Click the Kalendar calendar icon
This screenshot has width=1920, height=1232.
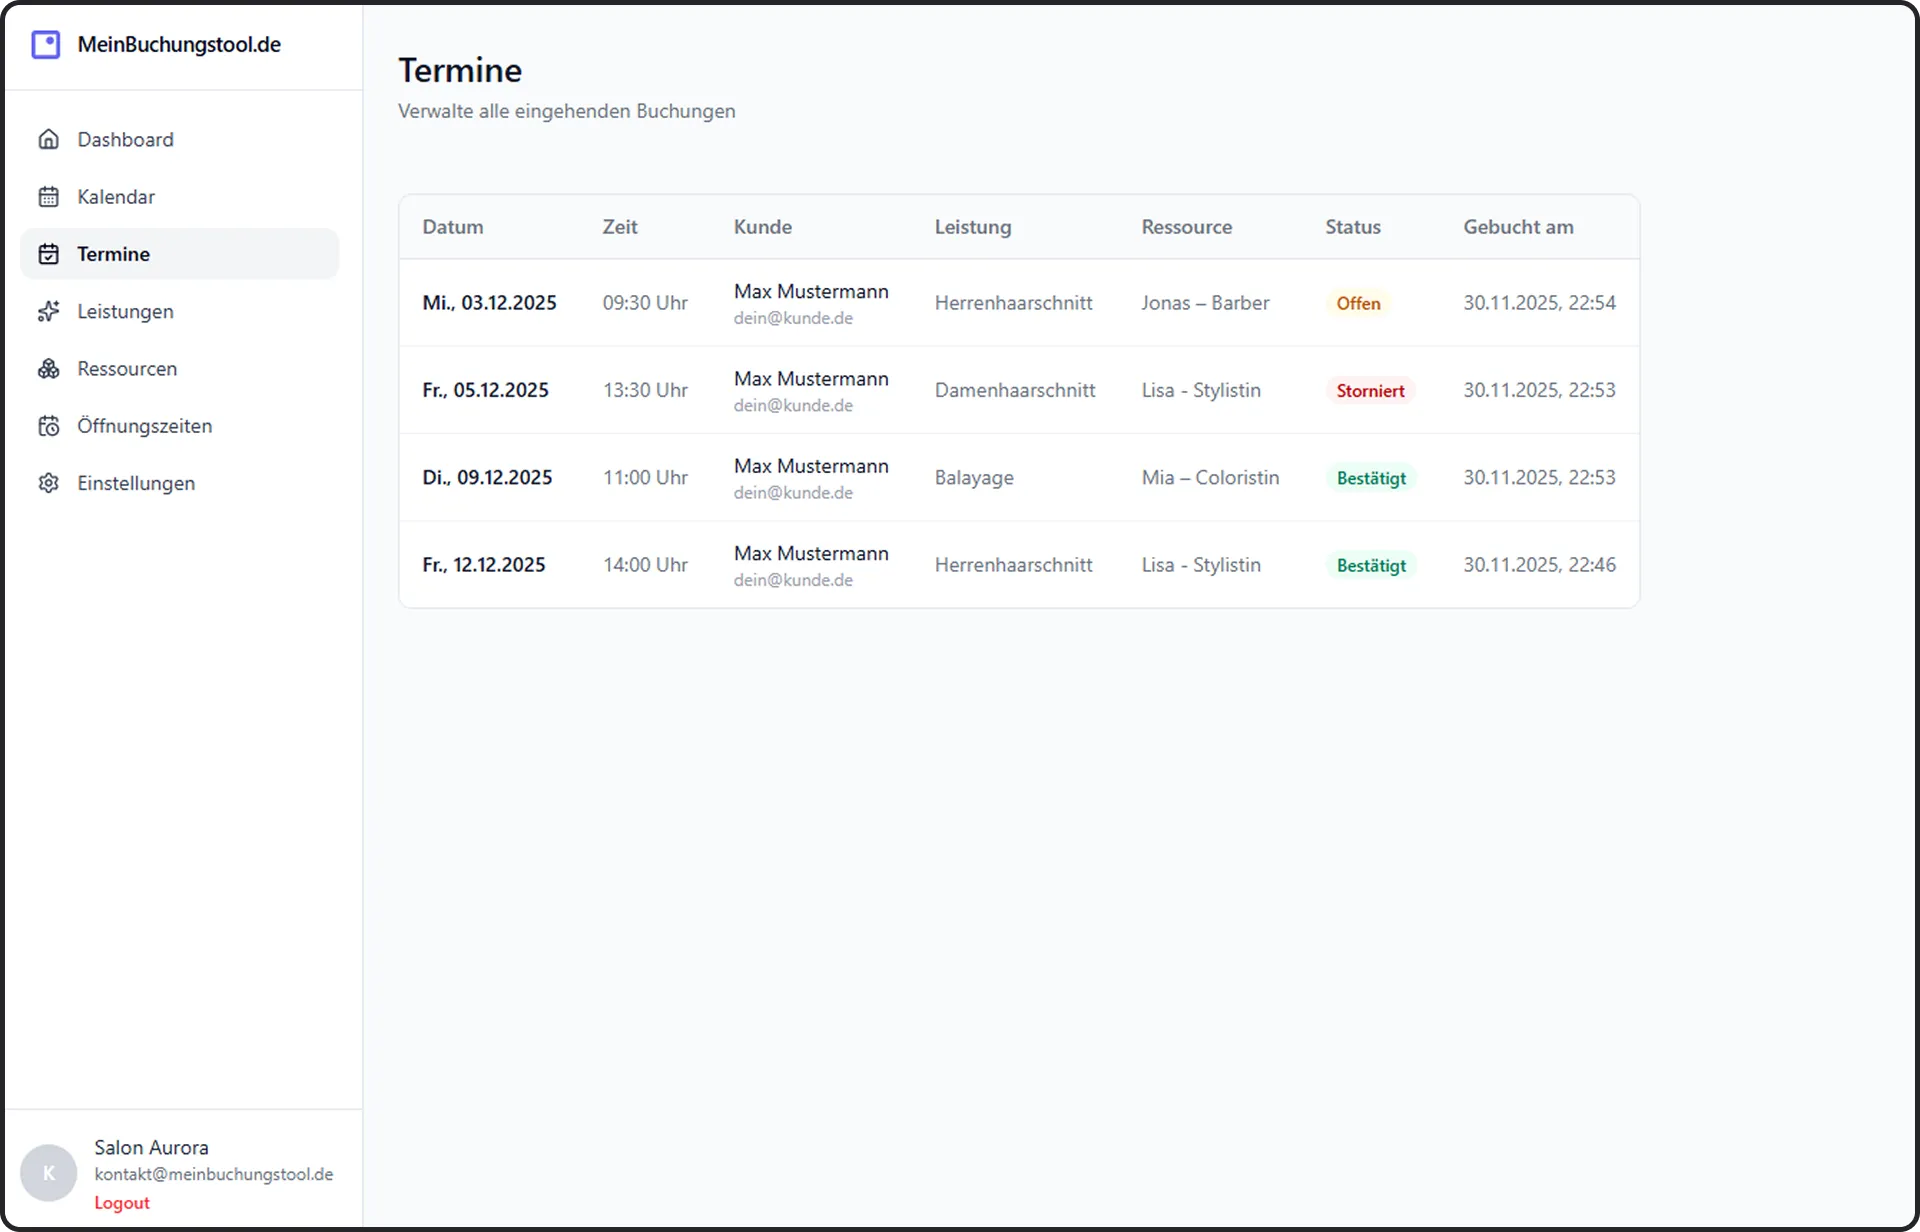coord(48,197)
